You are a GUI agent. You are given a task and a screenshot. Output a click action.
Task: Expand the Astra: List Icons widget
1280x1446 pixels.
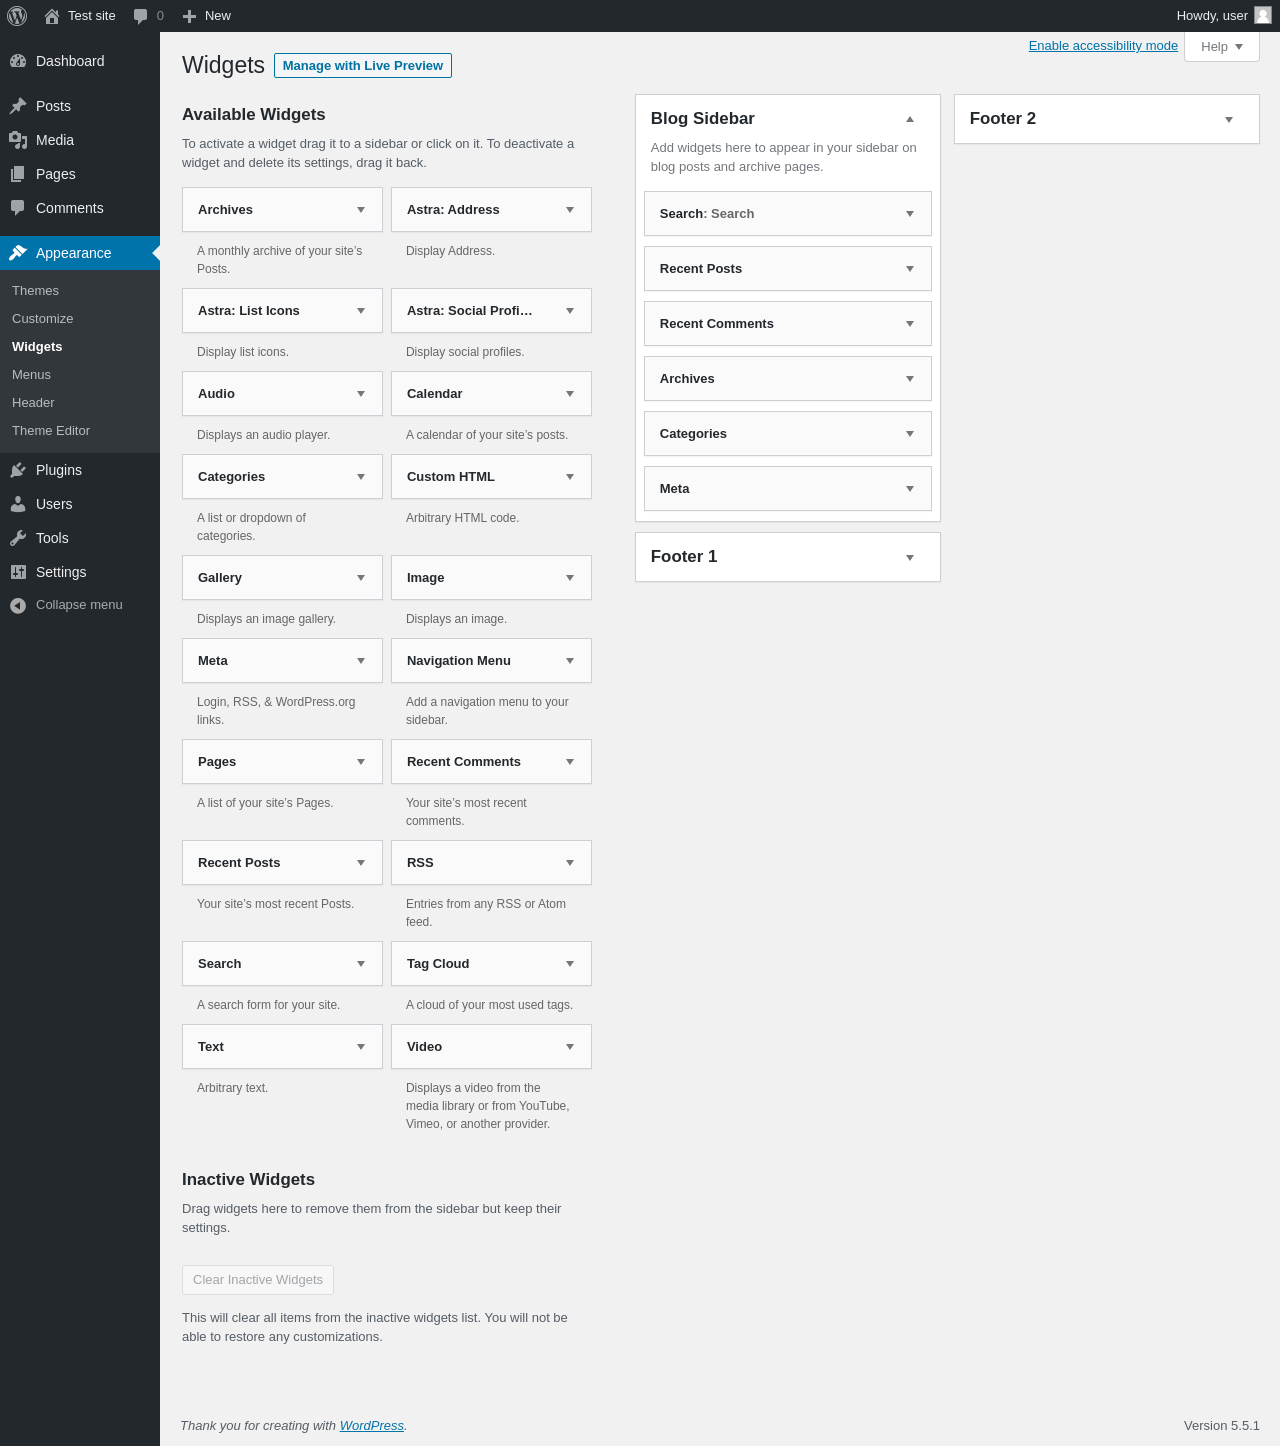coord(361,311)
